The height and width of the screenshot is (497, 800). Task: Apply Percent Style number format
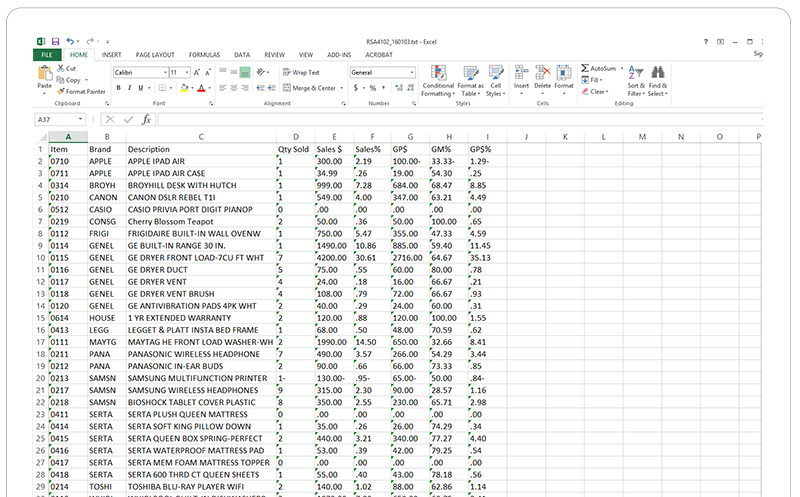click(373, 88)
